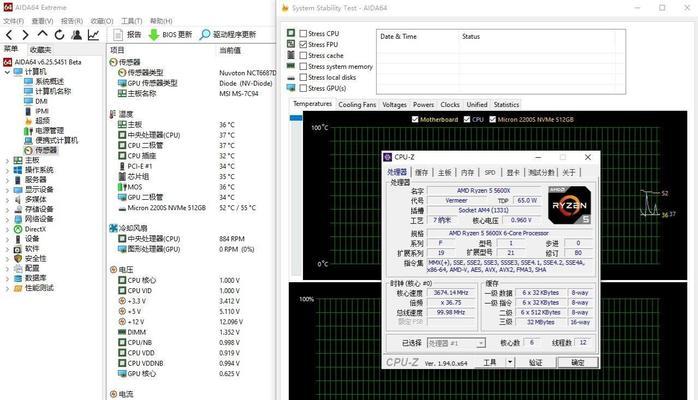
Task: Open the 处理器 #1 selection combo box
Action: tap(456, 343)
